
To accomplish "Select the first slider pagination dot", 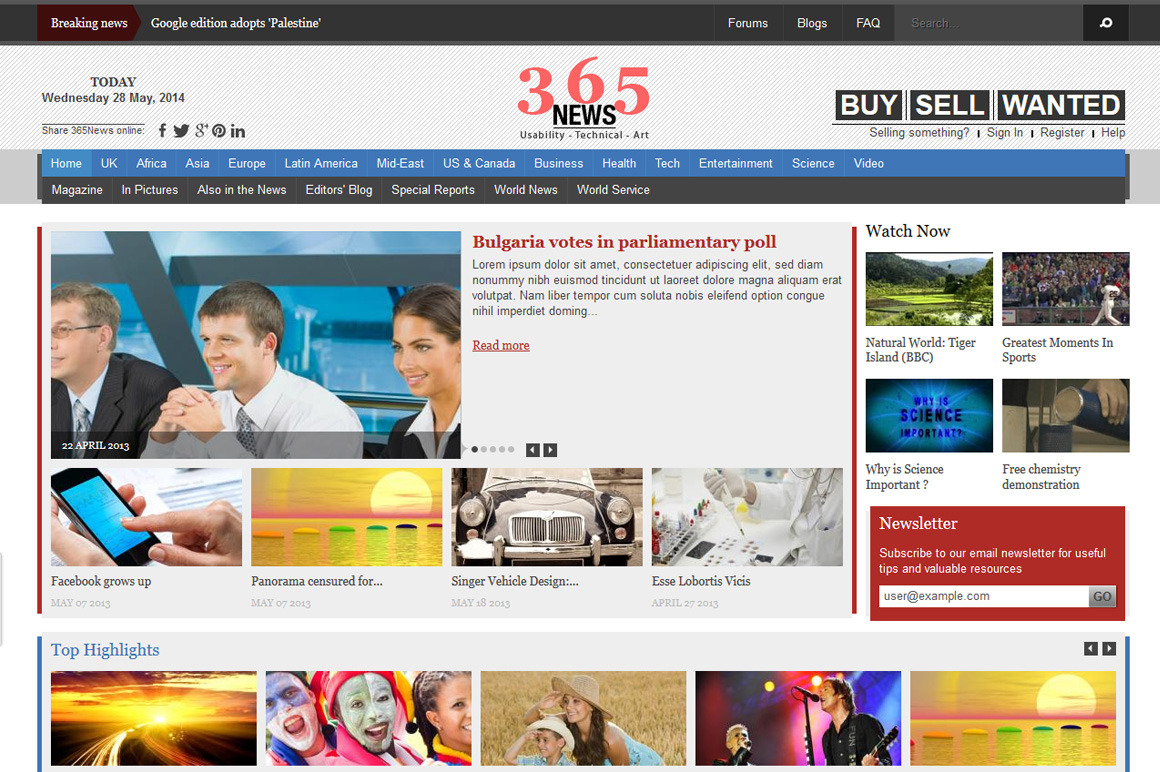I will (x=475, y=450).
